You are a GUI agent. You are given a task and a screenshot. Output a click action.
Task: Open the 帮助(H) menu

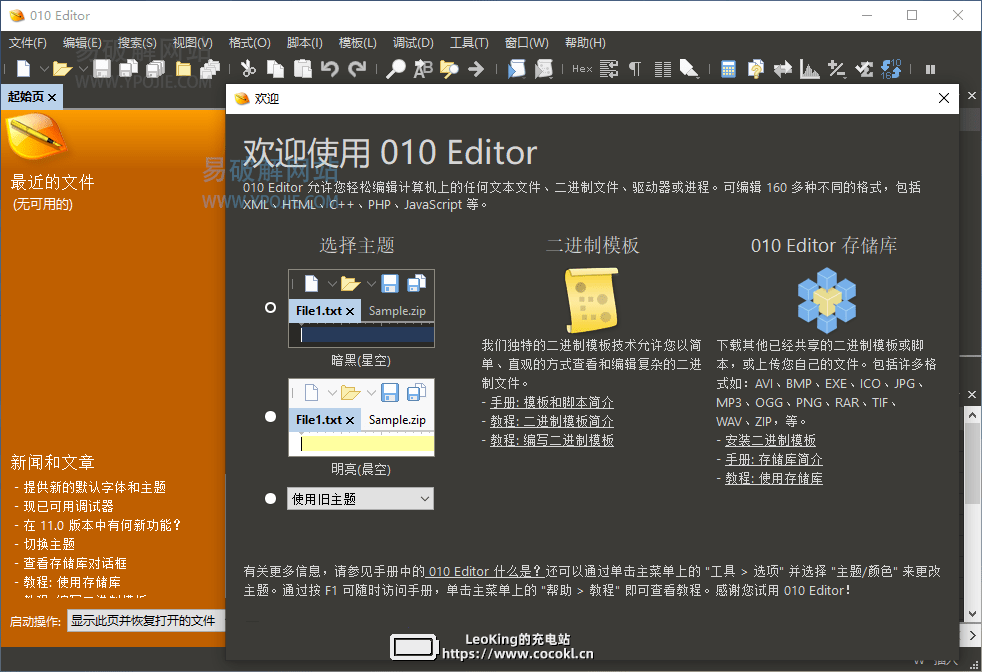point(585,43)
